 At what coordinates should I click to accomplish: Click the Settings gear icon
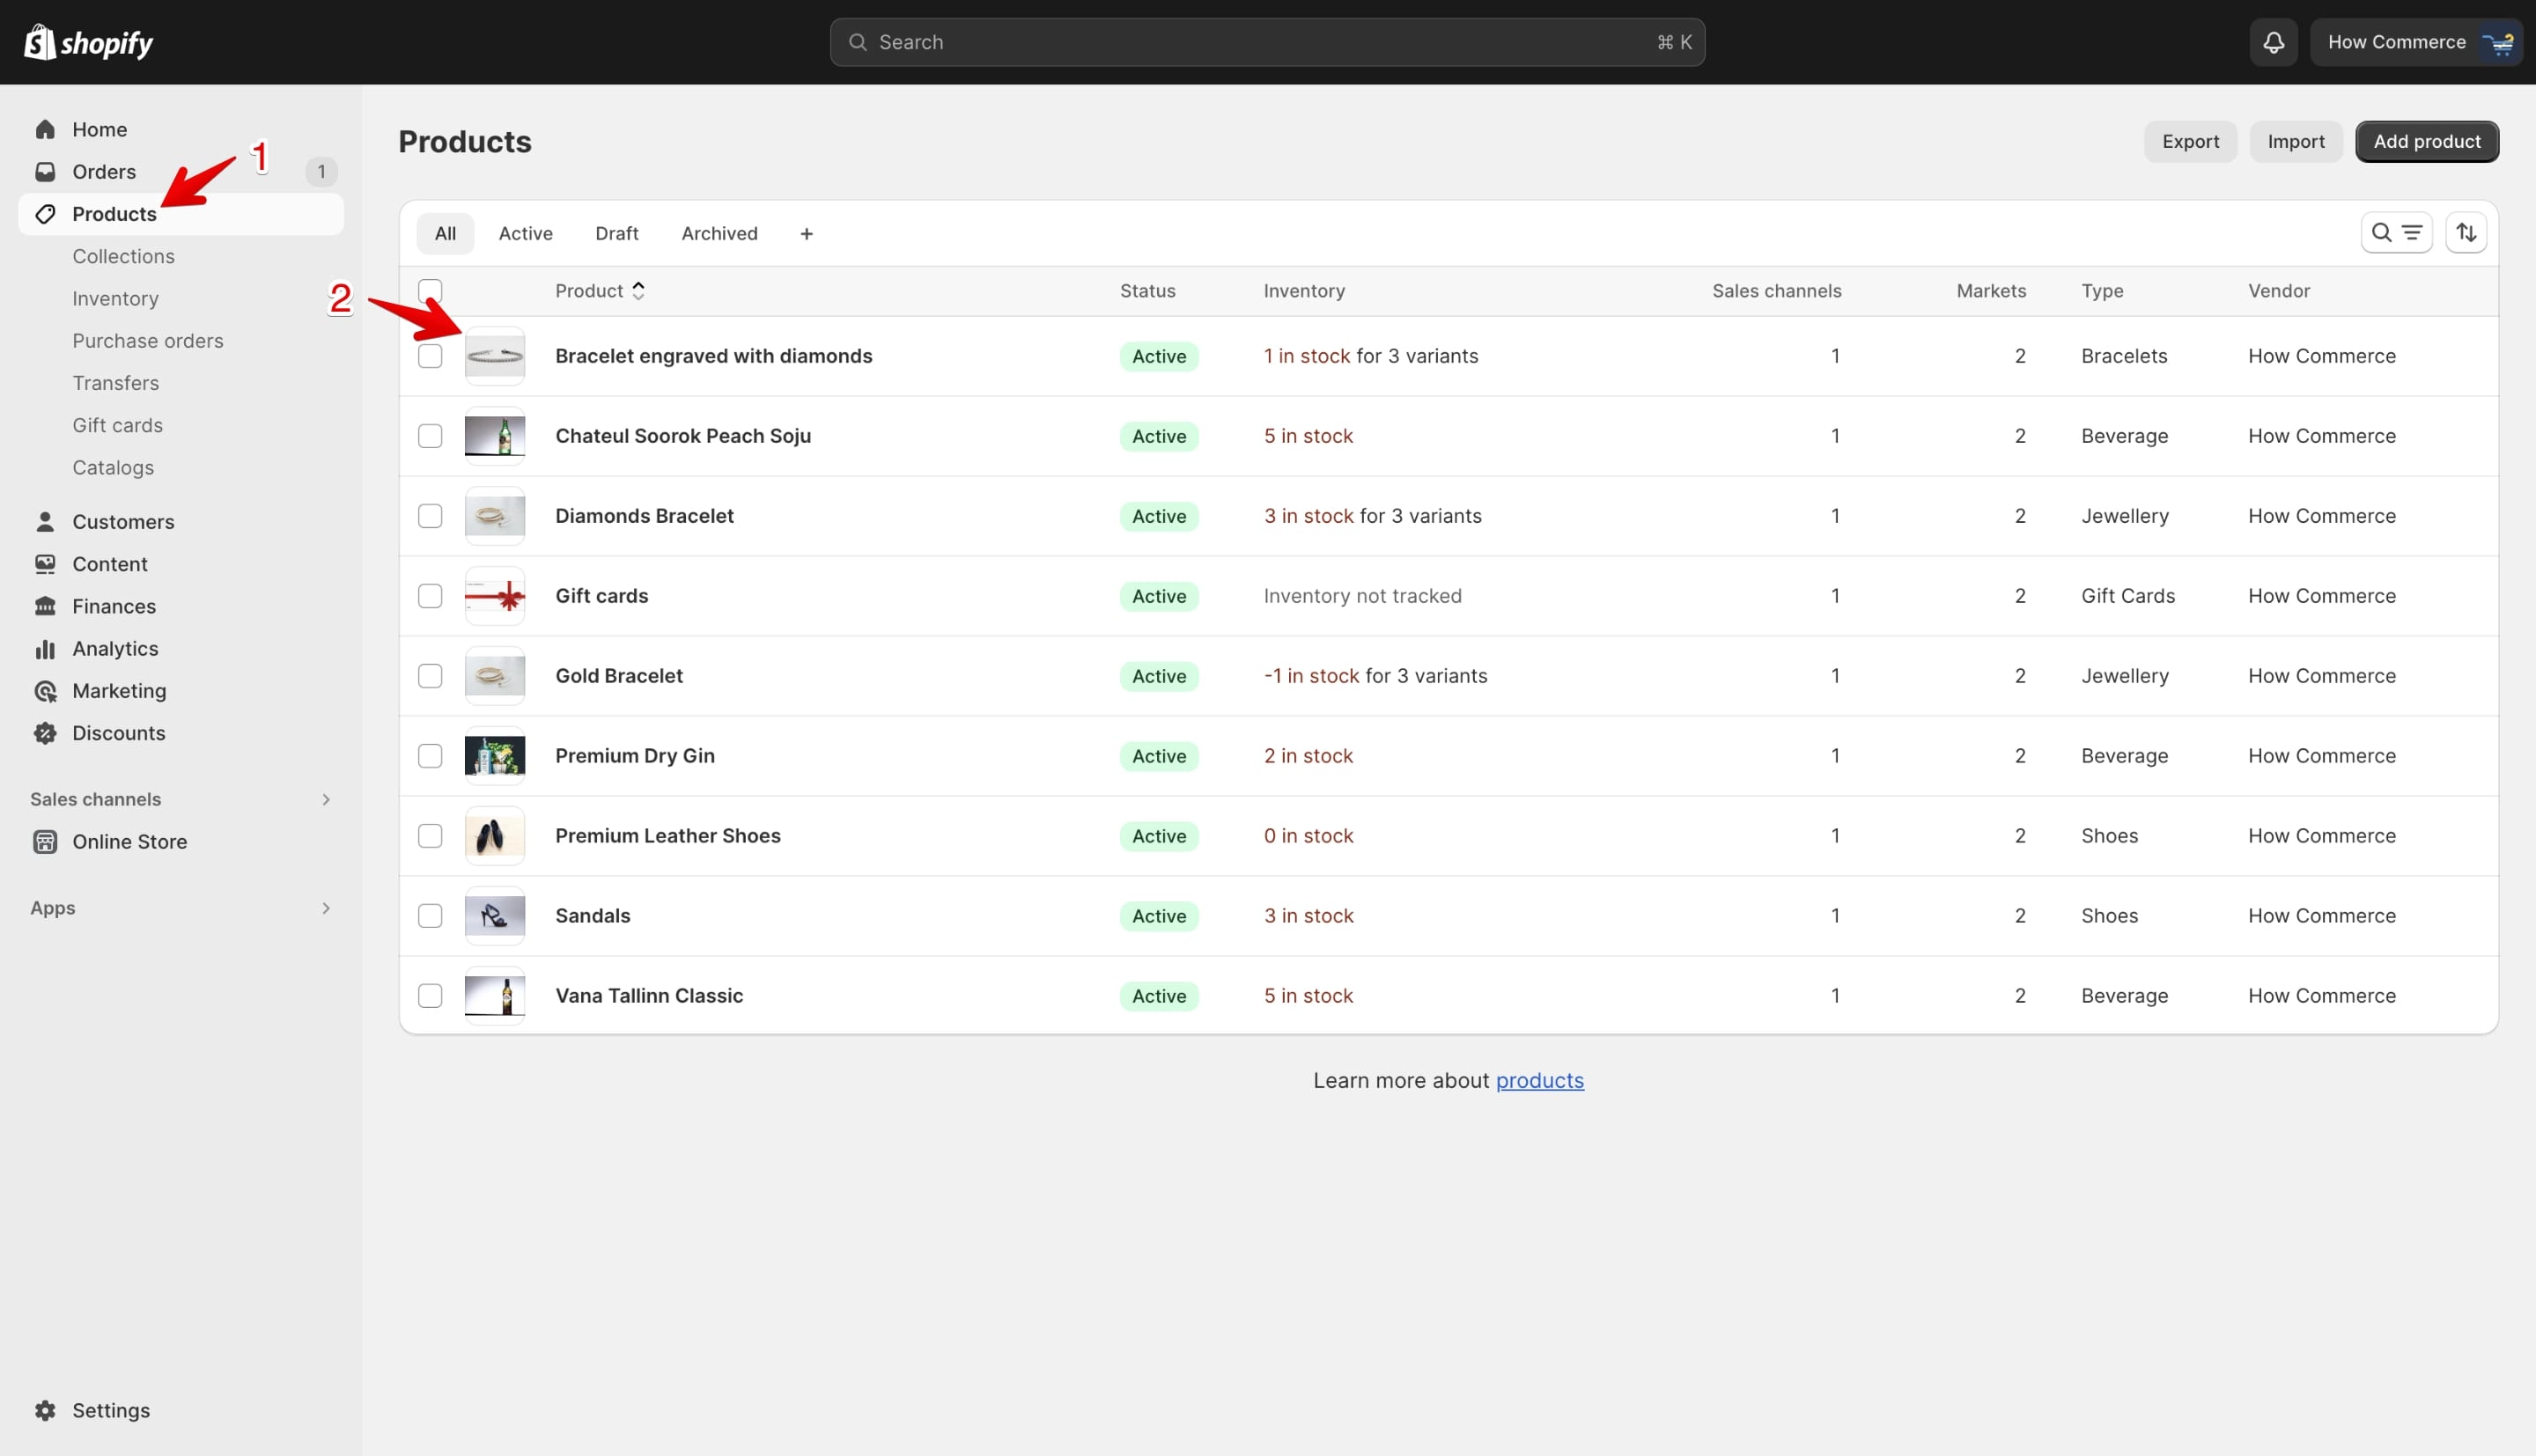tap(45, 1410)
